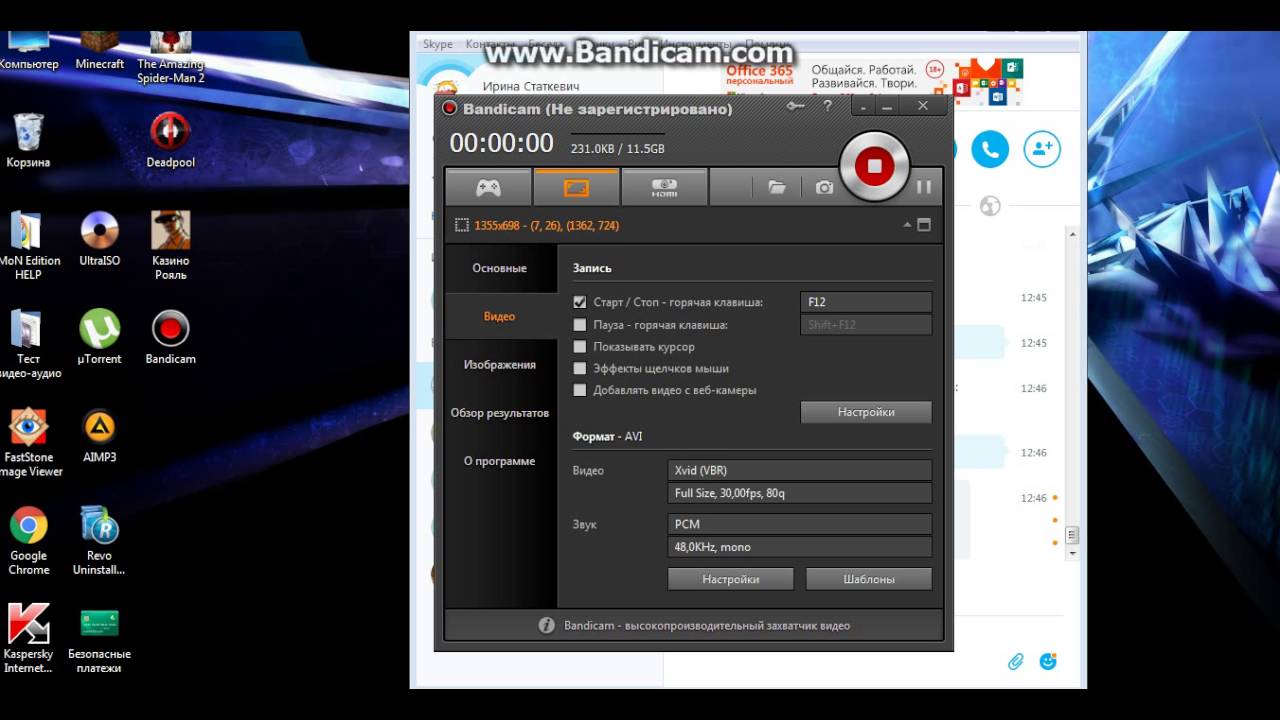Click the PCM audio codec field
This screenshot has width=1280, height=720.
coord(800,524)
